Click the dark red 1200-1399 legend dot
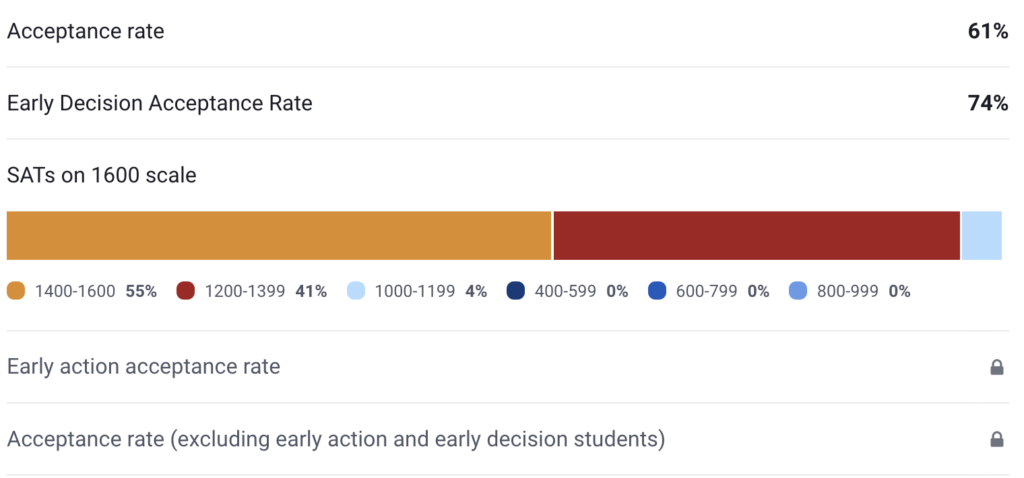The width and height of the screenshot is (1024, 478). [x=185, y=292]
